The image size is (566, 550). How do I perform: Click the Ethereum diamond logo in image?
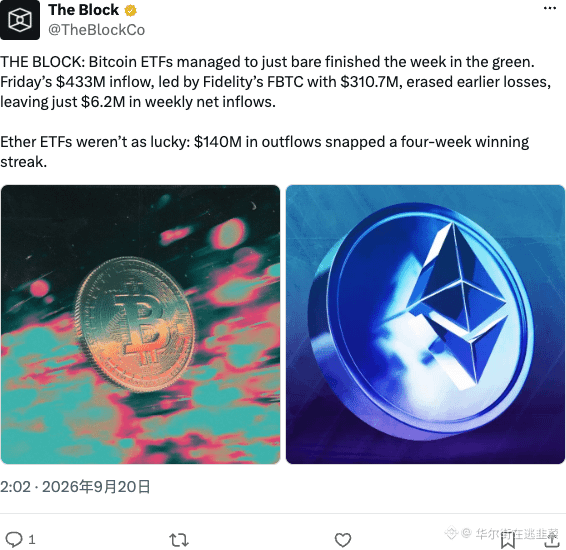click(x=457, y=305)
